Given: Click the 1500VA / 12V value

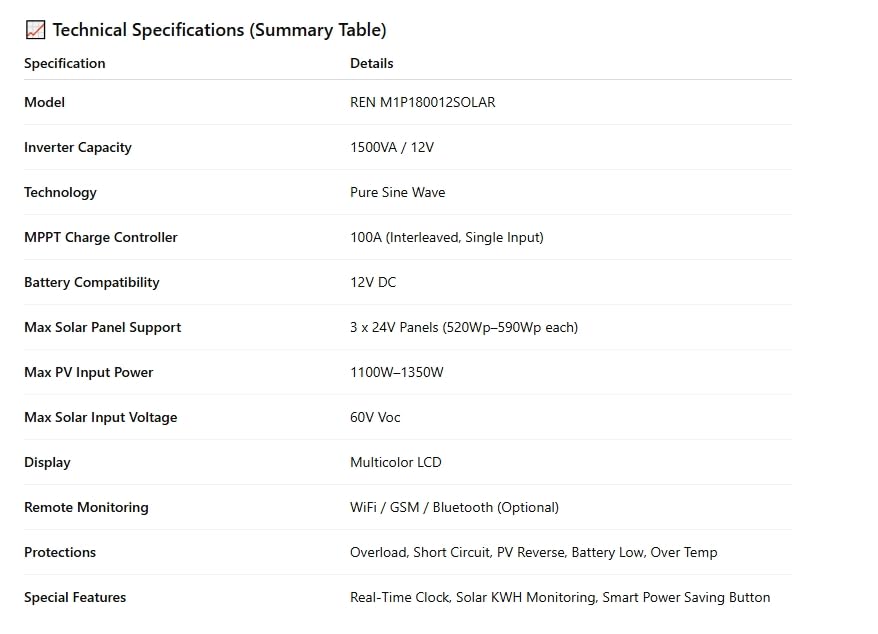Looking at the screenshot, I should click(x=392, y=147).
